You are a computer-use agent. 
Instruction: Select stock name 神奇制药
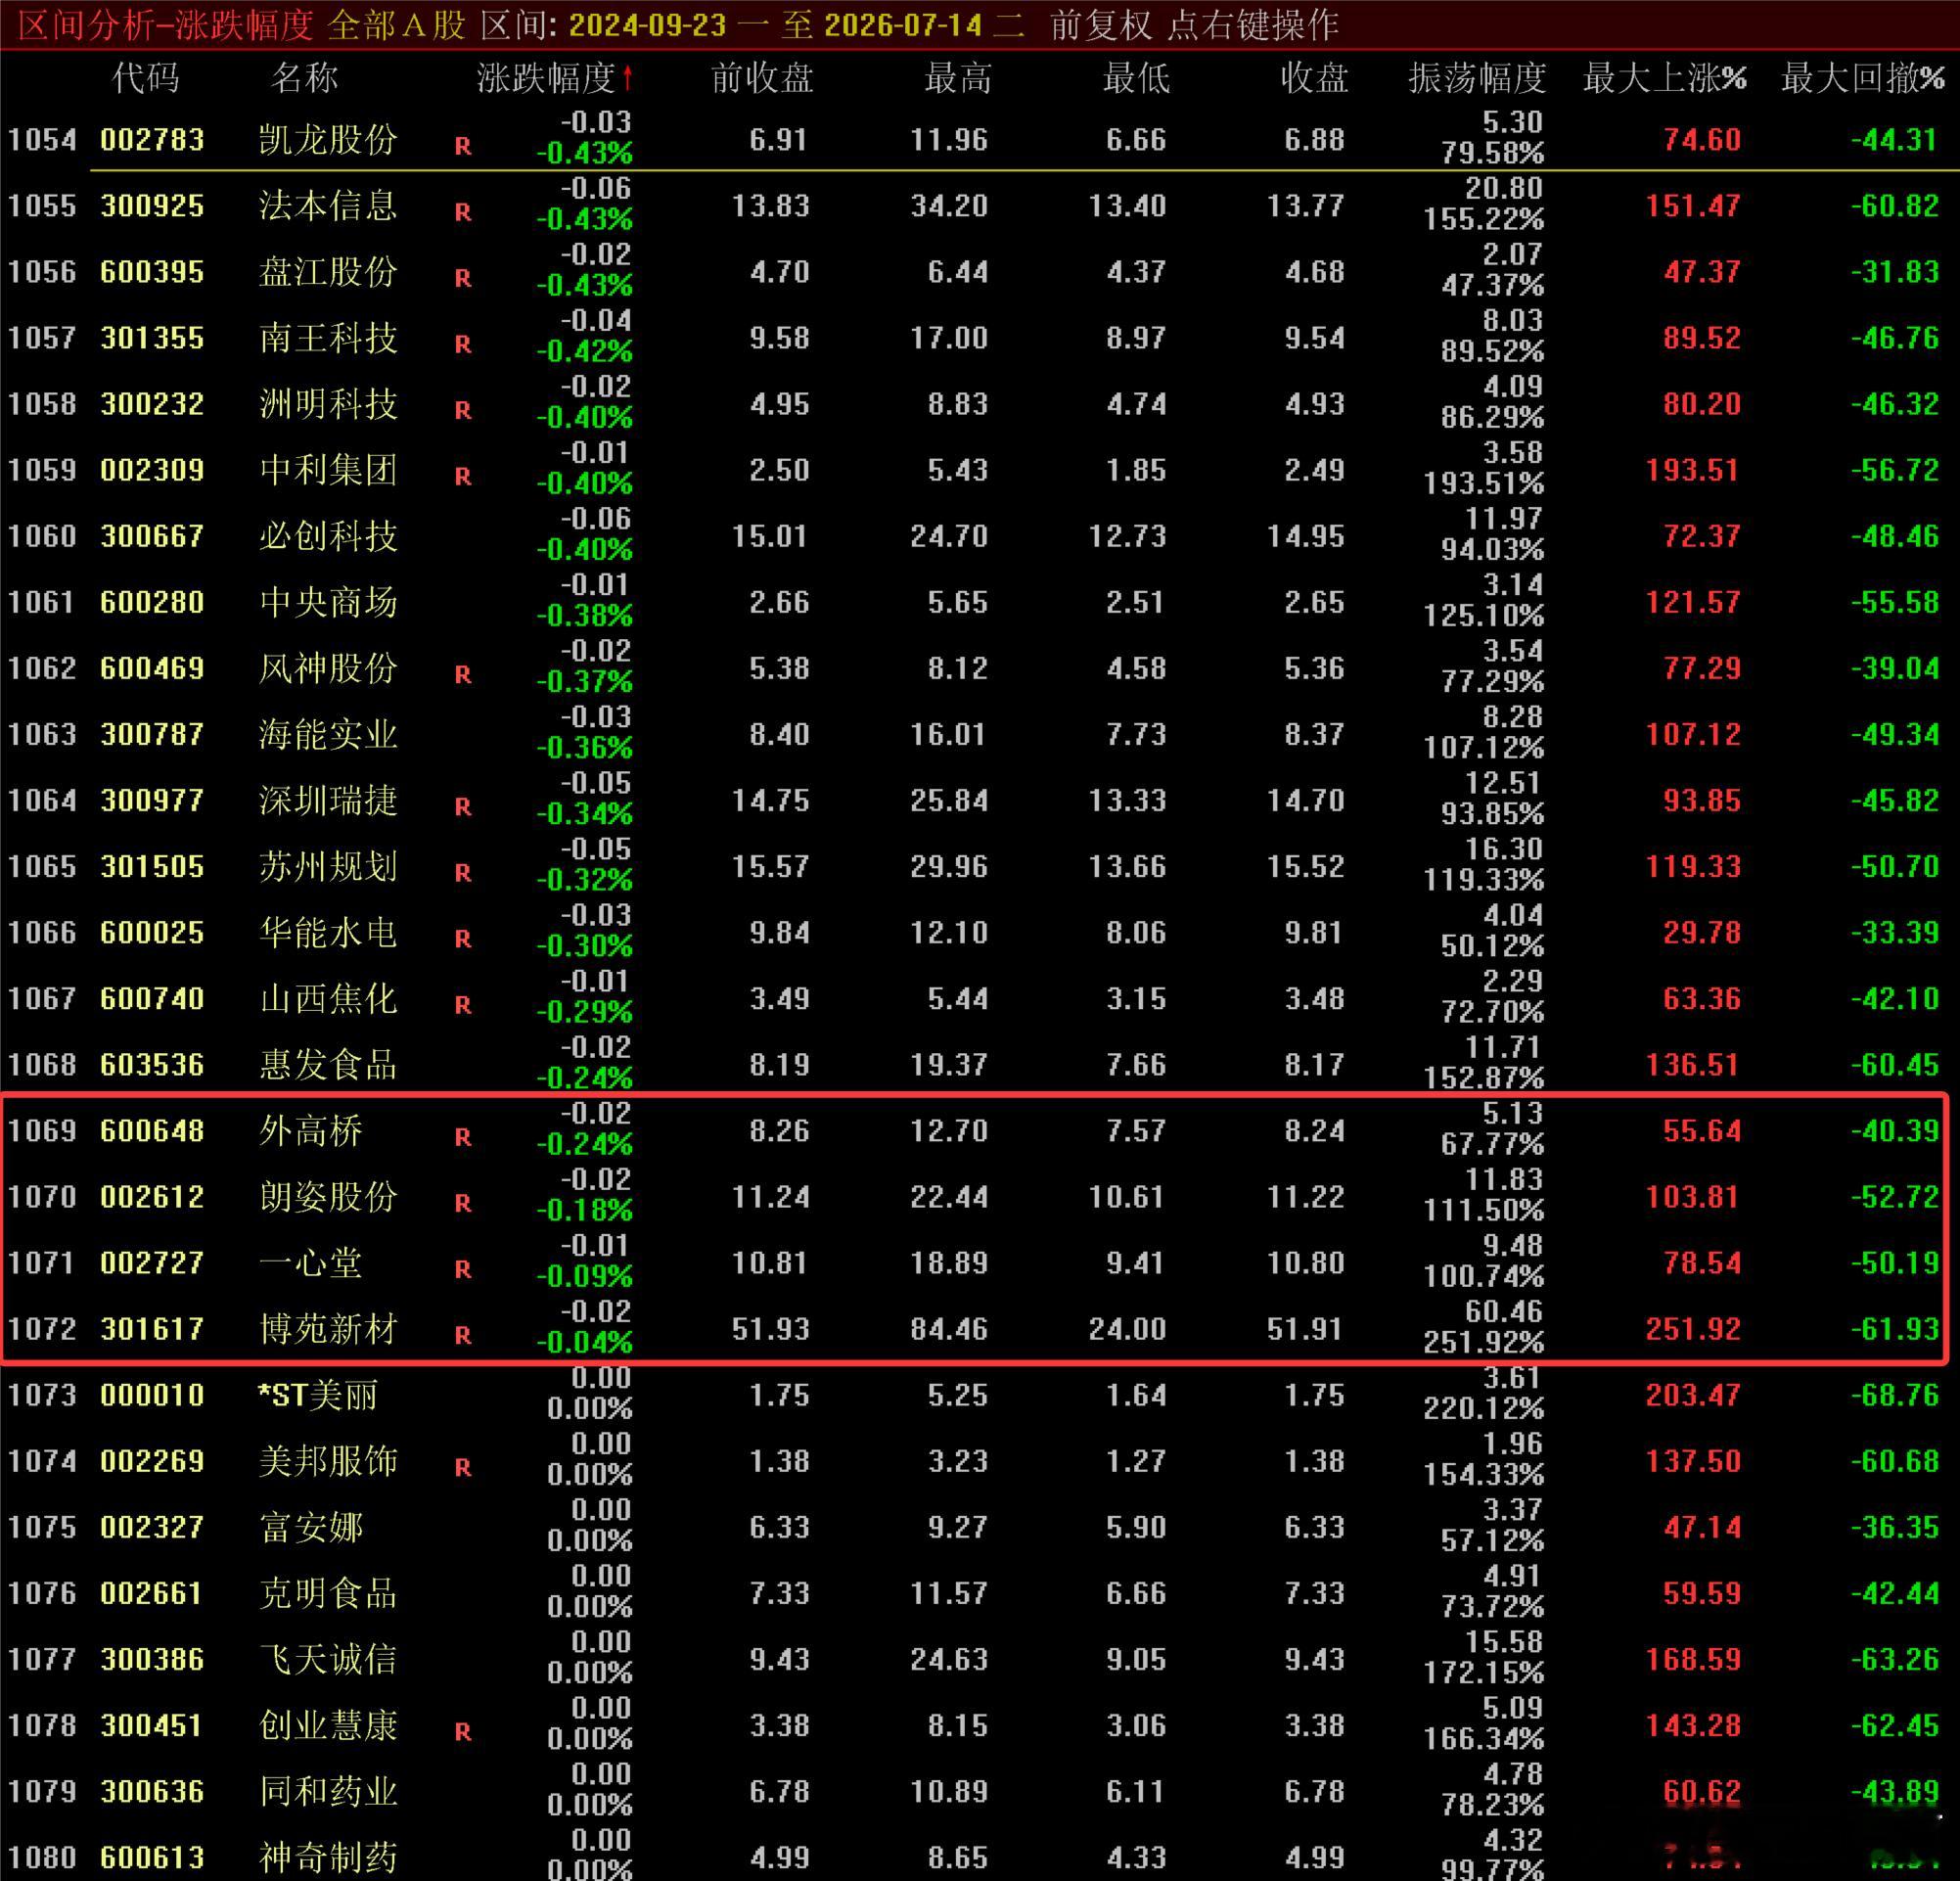[x=328, y=1856]
